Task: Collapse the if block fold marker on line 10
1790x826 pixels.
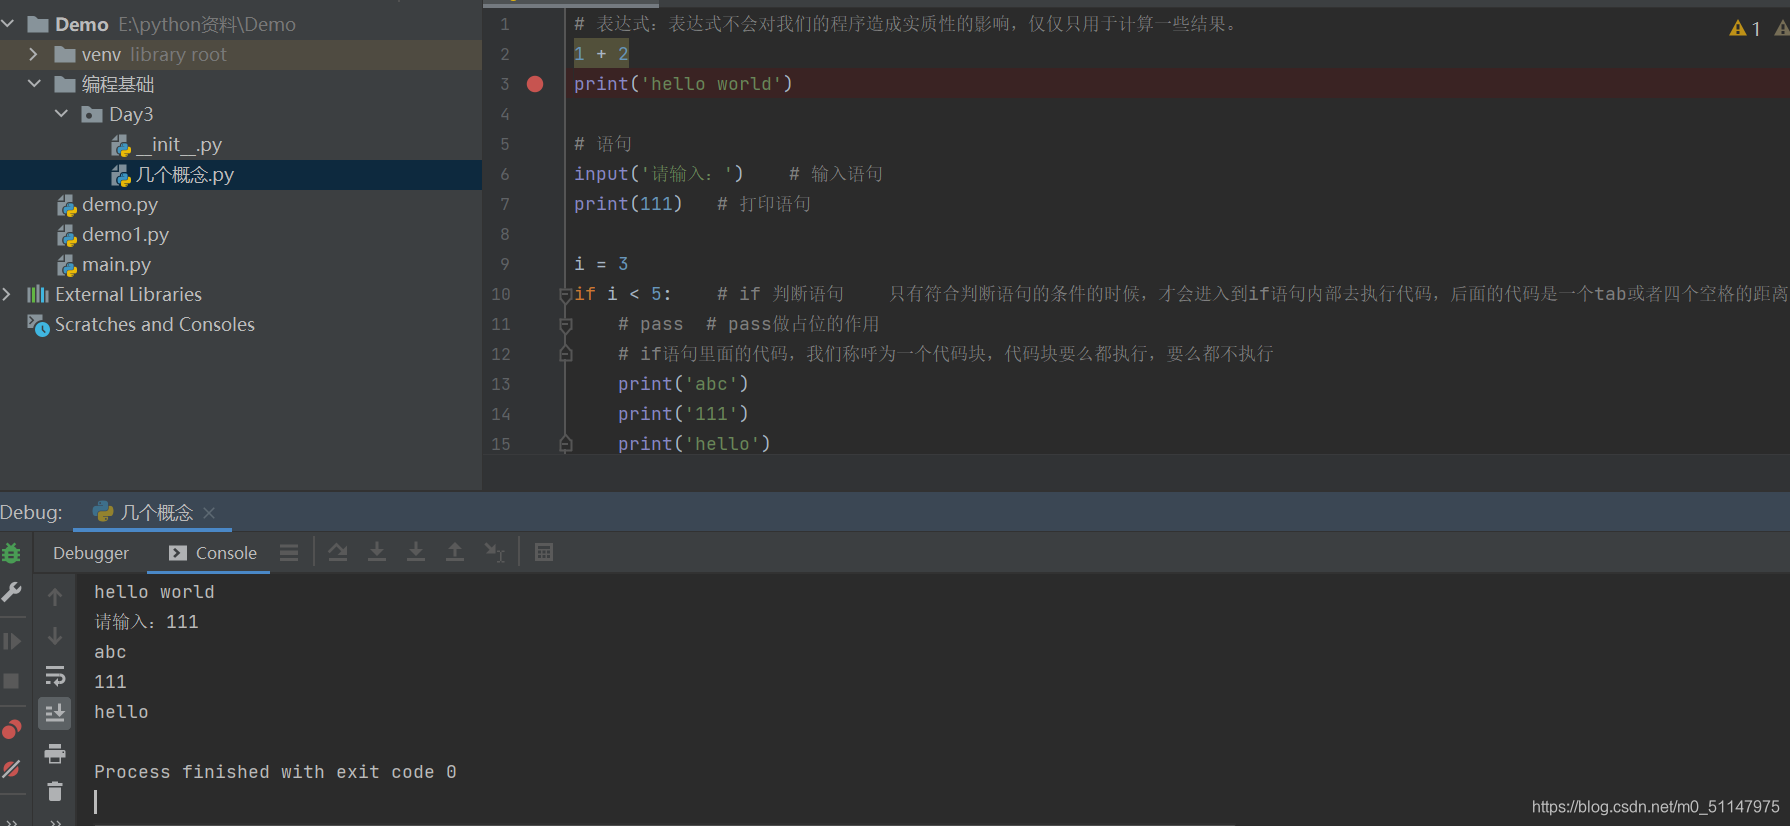Action: (565, 294)
